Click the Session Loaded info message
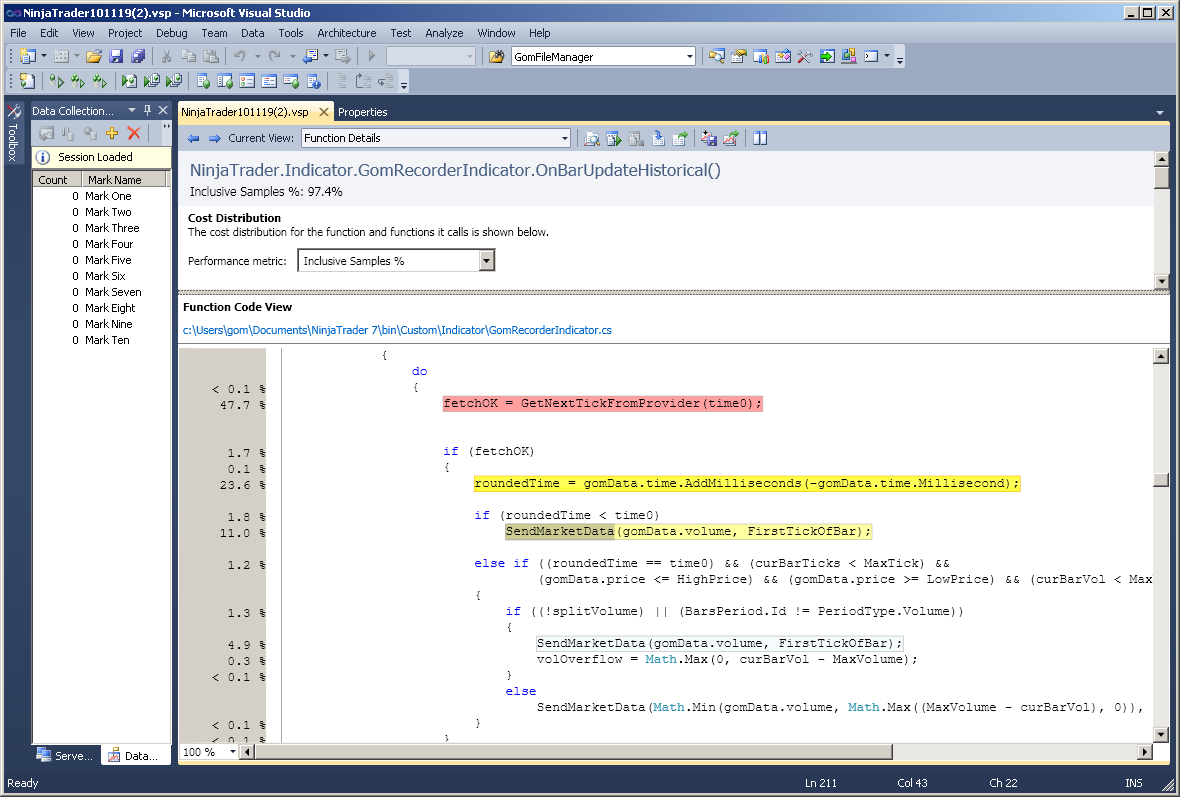The image size is (1180, 797). (102, 157)
